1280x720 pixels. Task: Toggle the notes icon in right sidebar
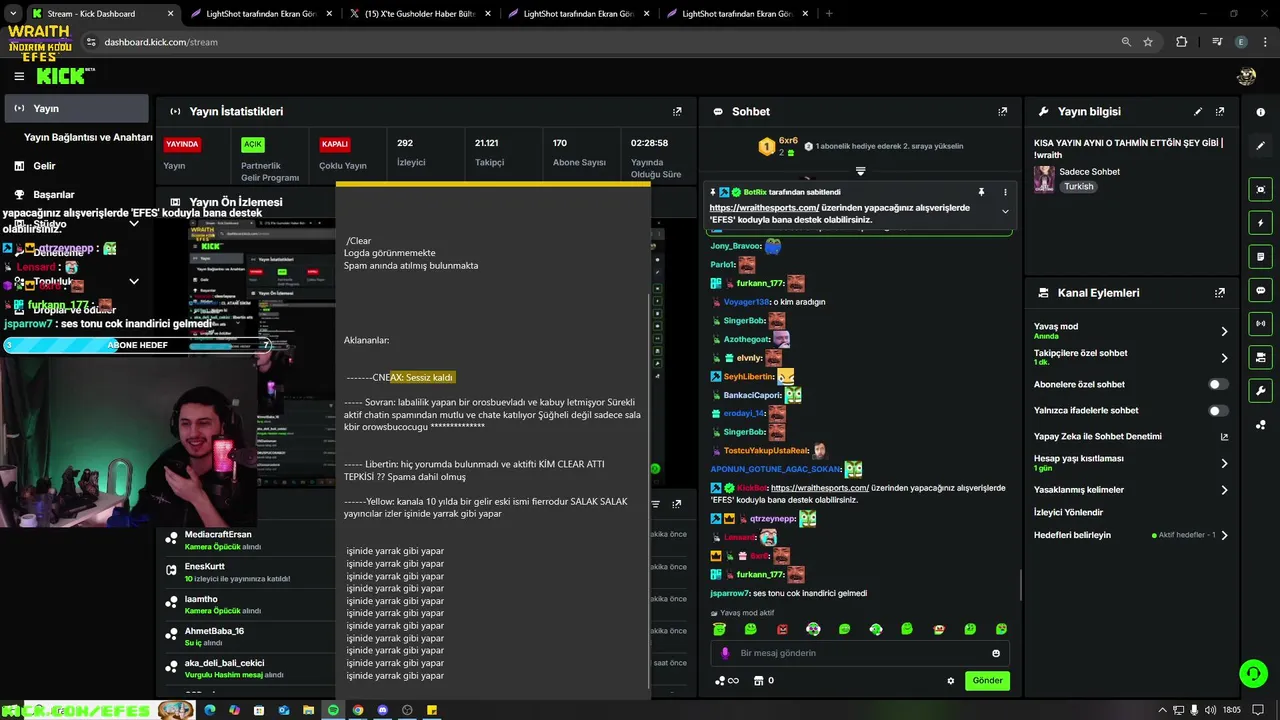[1261, 257]
